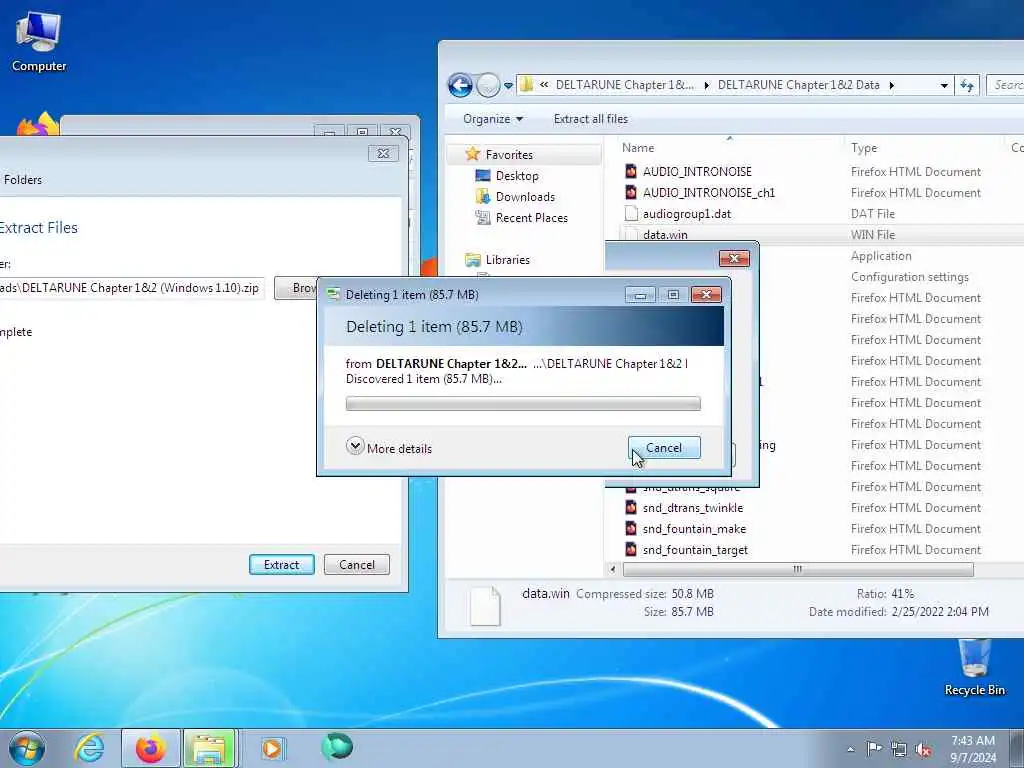Select Libraries in navigation pane

pyautogui.click(x=507, y=259)
